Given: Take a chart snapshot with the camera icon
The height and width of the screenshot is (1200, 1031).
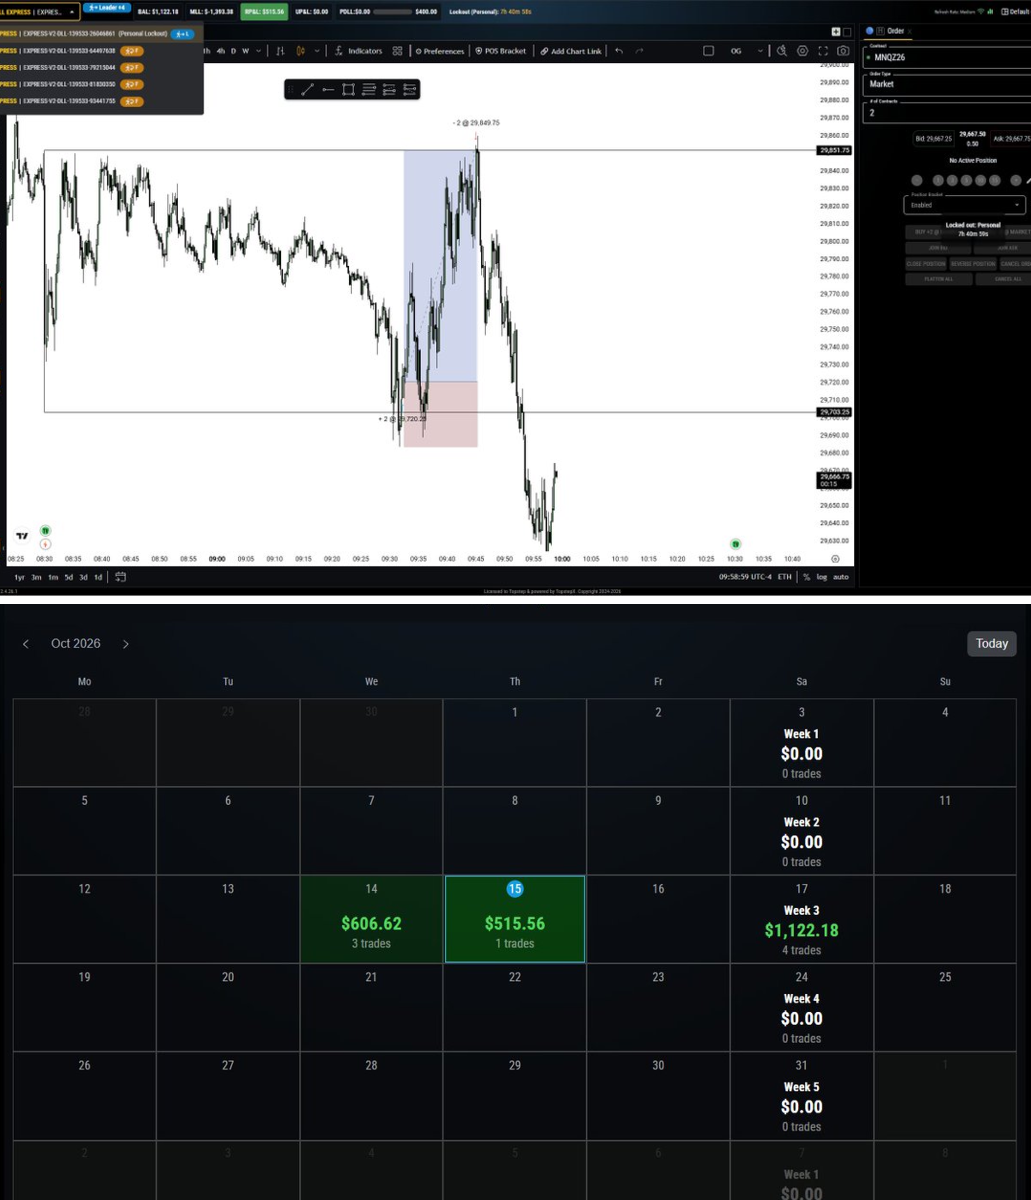Looking at the screenshot, I should click(x=843, y=51).
